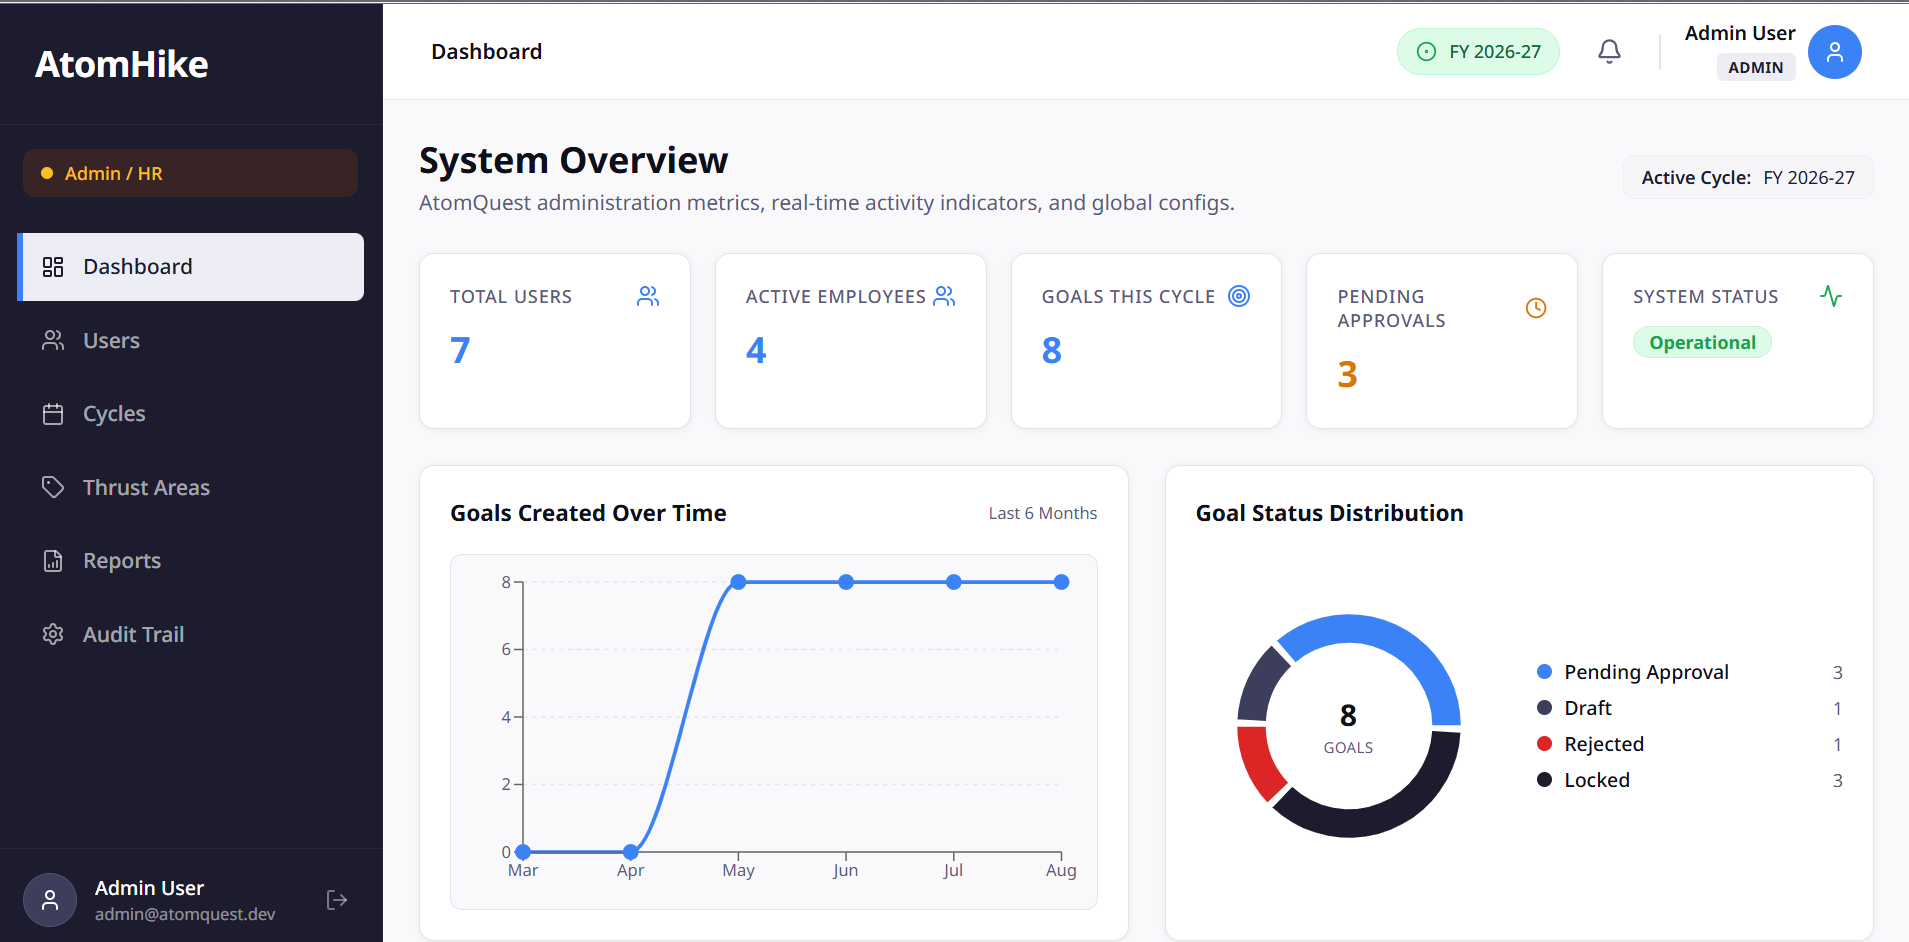Click the blue Pending Approval legend dot

[1544, 672]
